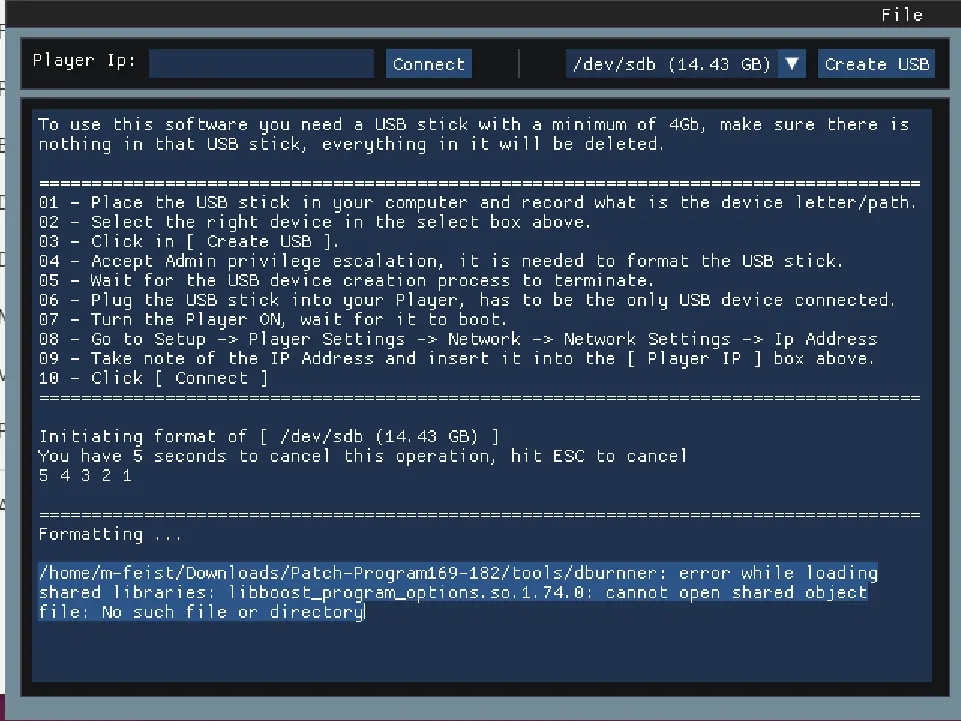Click the ESC to cancel notice line
Viewport: 961px width, 721px height.
(362, 456)
